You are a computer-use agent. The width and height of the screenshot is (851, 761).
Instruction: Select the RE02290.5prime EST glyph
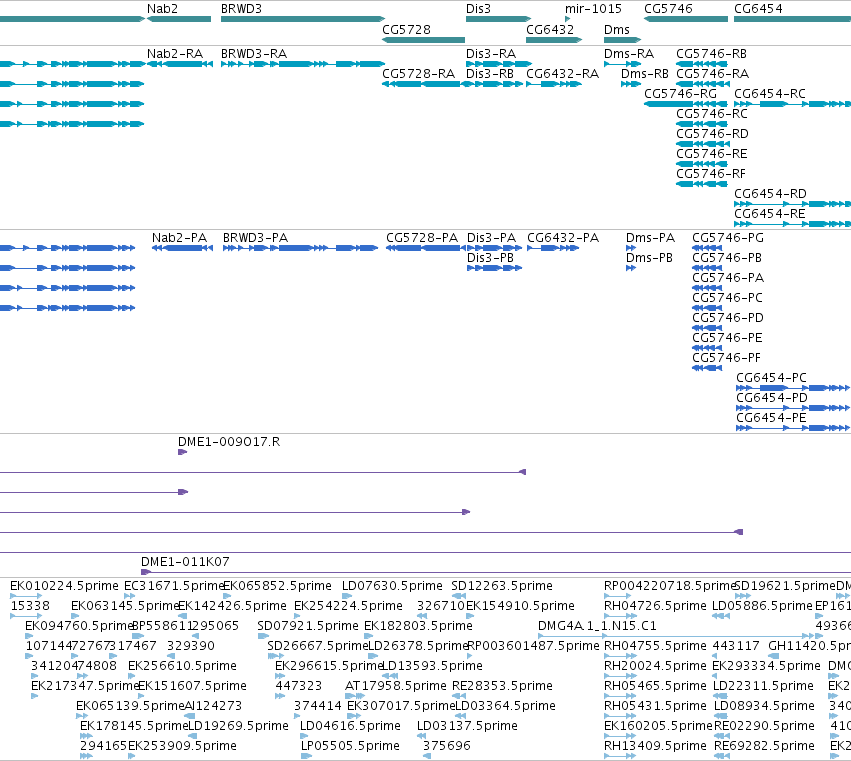tap(721, 737)
